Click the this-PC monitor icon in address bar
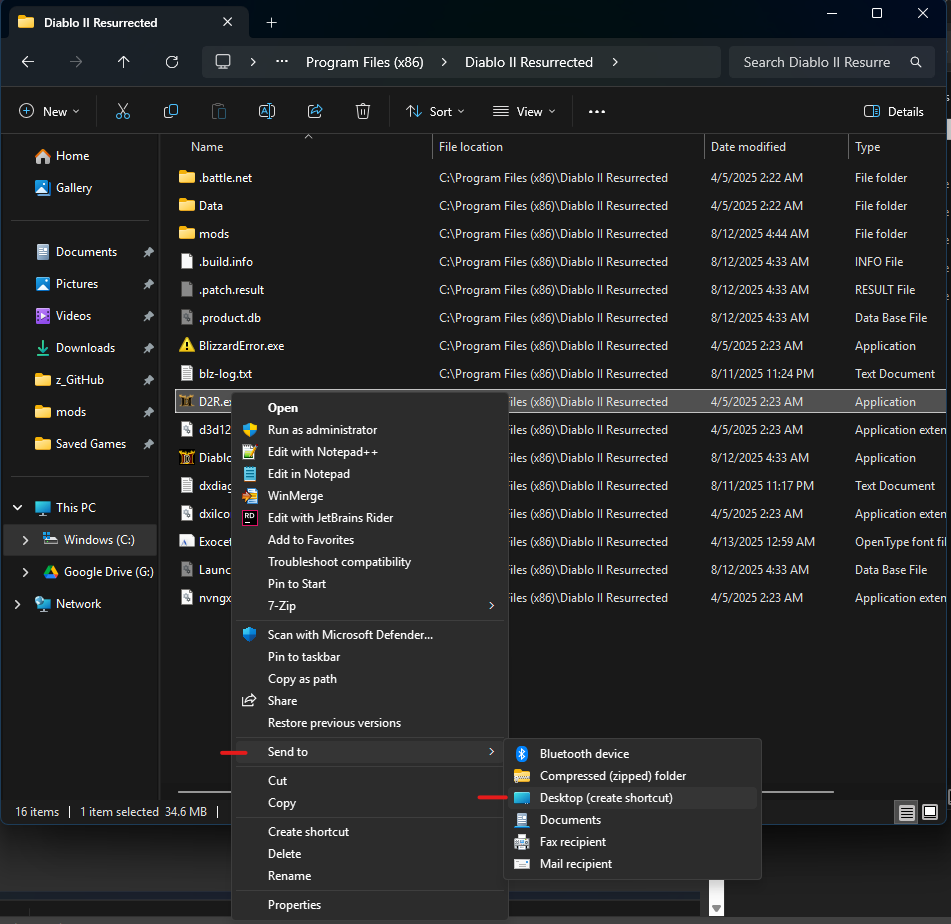This screenshot has height=924, width=951. [223, 62]
